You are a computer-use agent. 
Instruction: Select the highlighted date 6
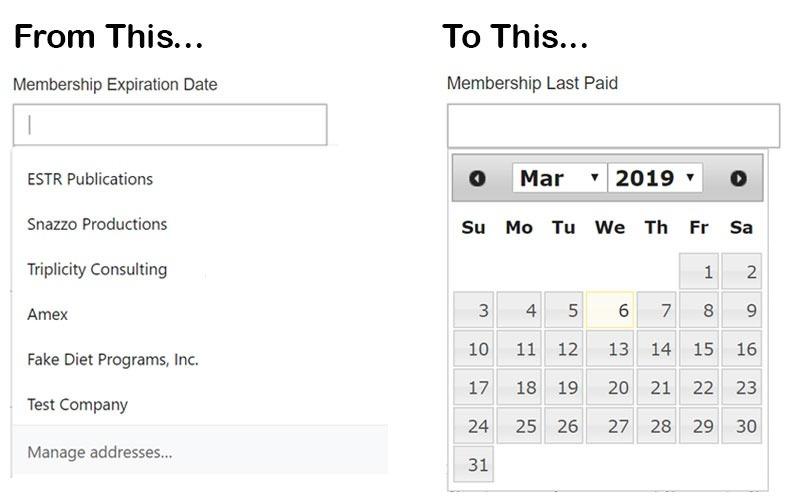point(610,311)
